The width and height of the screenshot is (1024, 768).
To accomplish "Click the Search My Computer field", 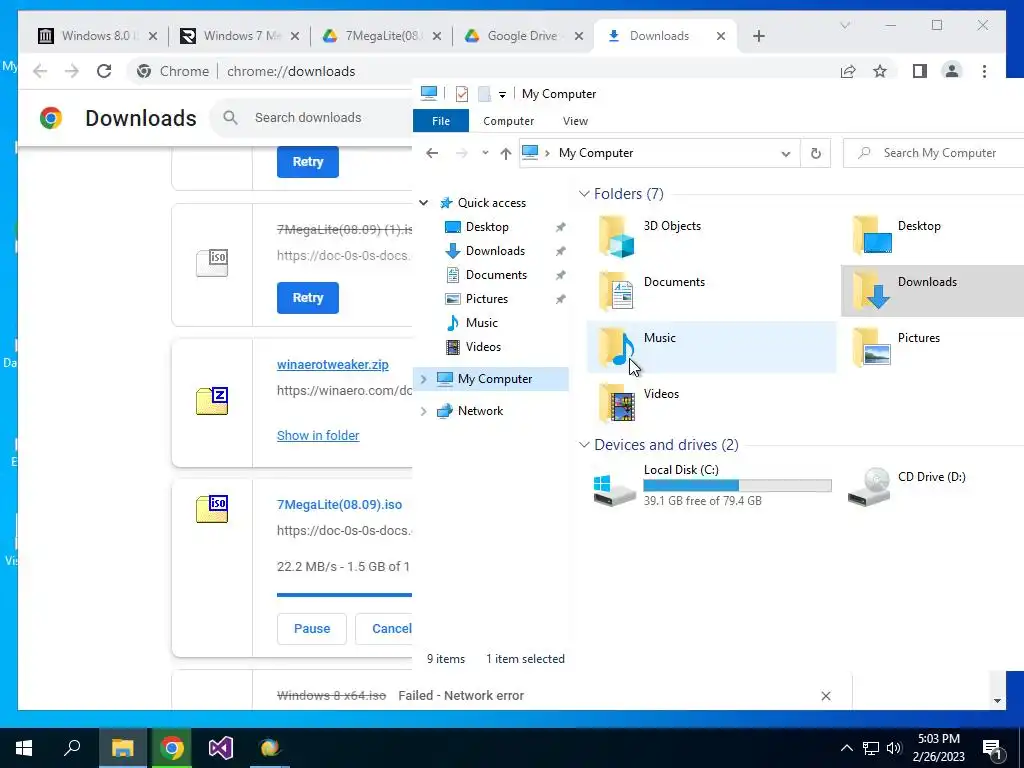I will [934, 153].
